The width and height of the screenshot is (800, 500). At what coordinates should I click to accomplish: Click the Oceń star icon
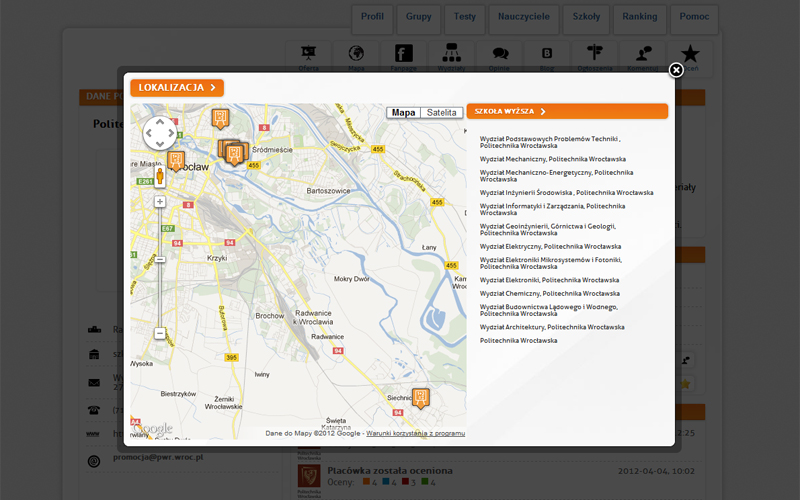tap(690, 54)
